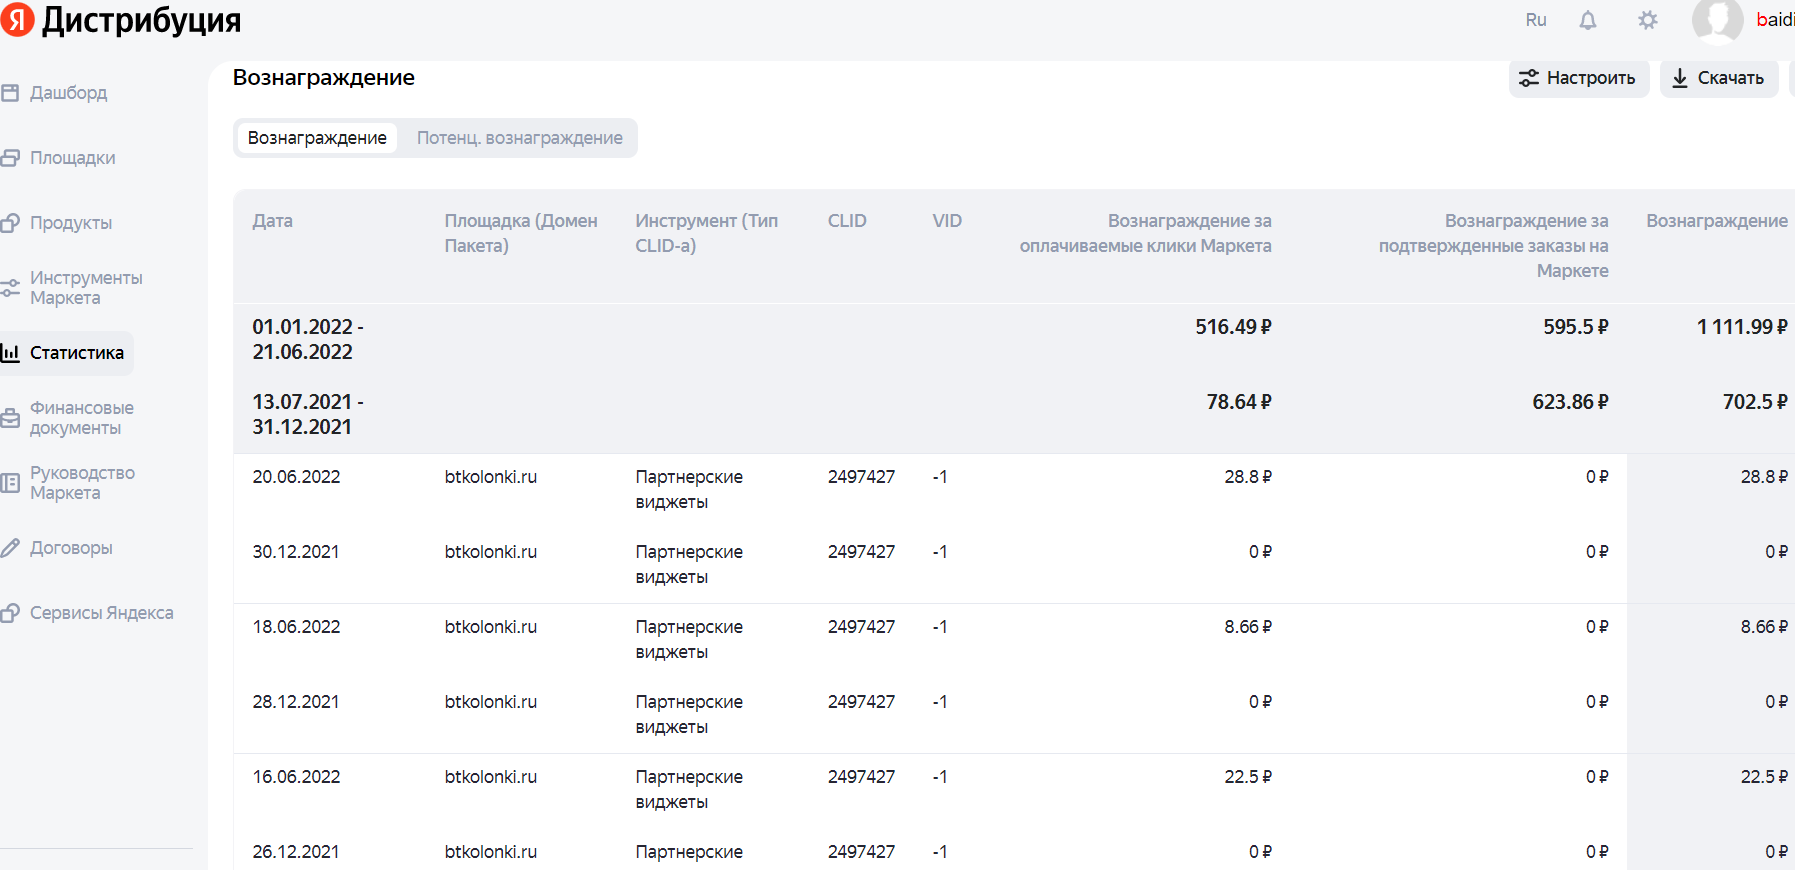1795x870 pixels.
Task: Click the period 01.01.2022 - 21.06.2022
Action: click(308, 339)
